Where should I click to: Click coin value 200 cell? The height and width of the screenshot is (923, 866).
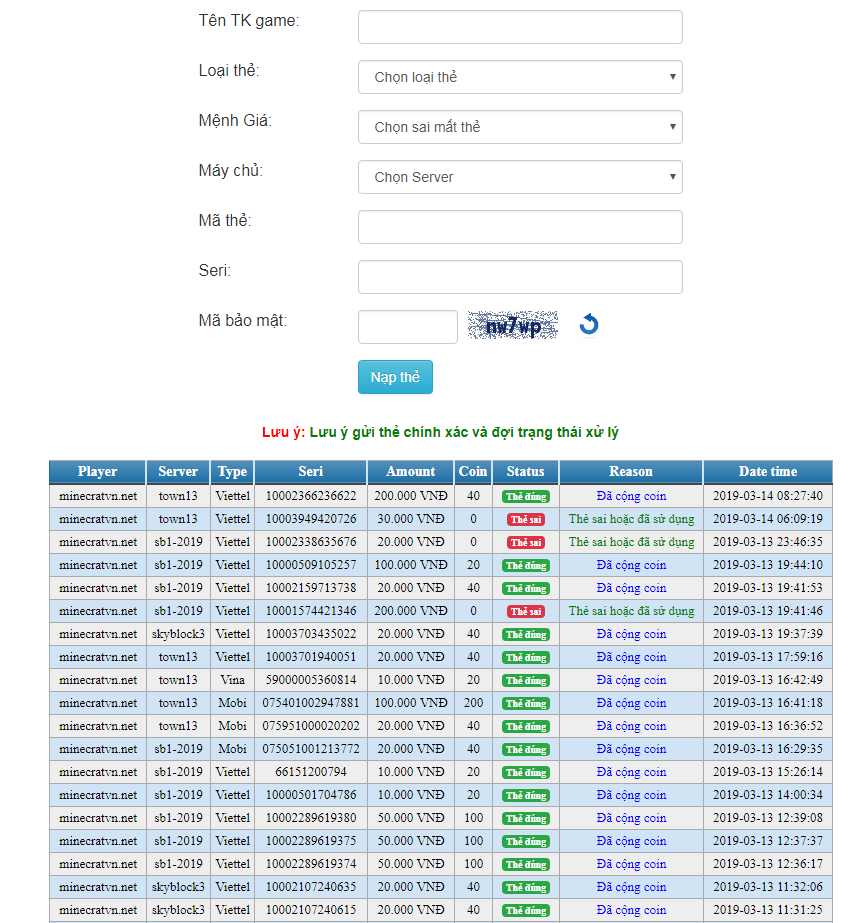pos(473,703)
